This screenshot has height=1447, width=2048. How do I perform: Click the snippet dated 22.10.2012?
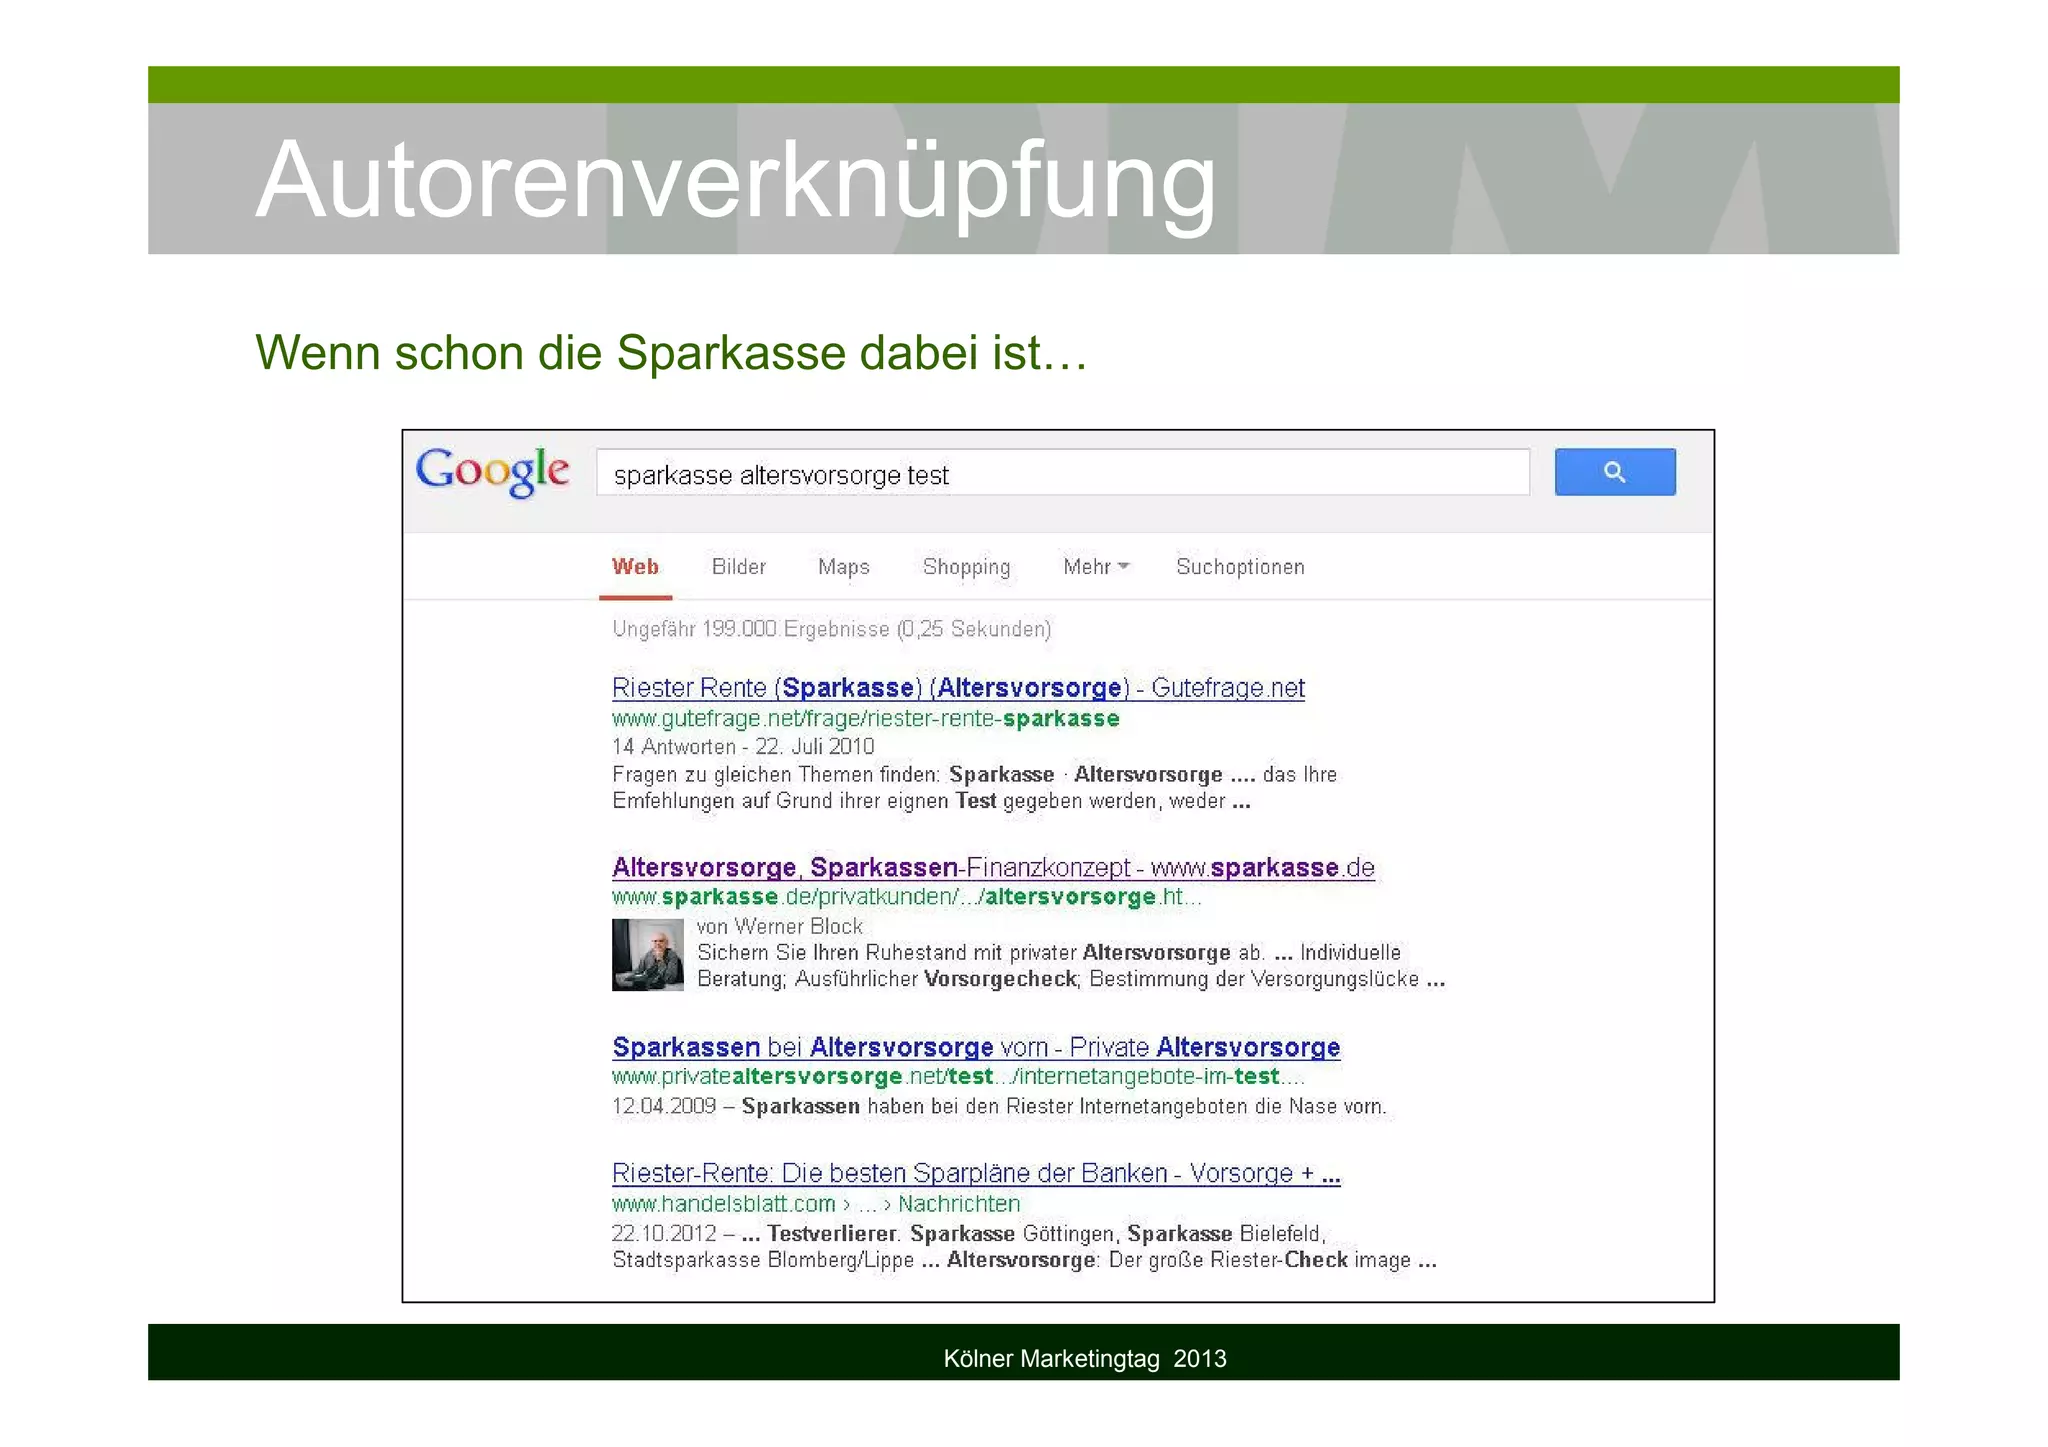tap(1024, 1247)
